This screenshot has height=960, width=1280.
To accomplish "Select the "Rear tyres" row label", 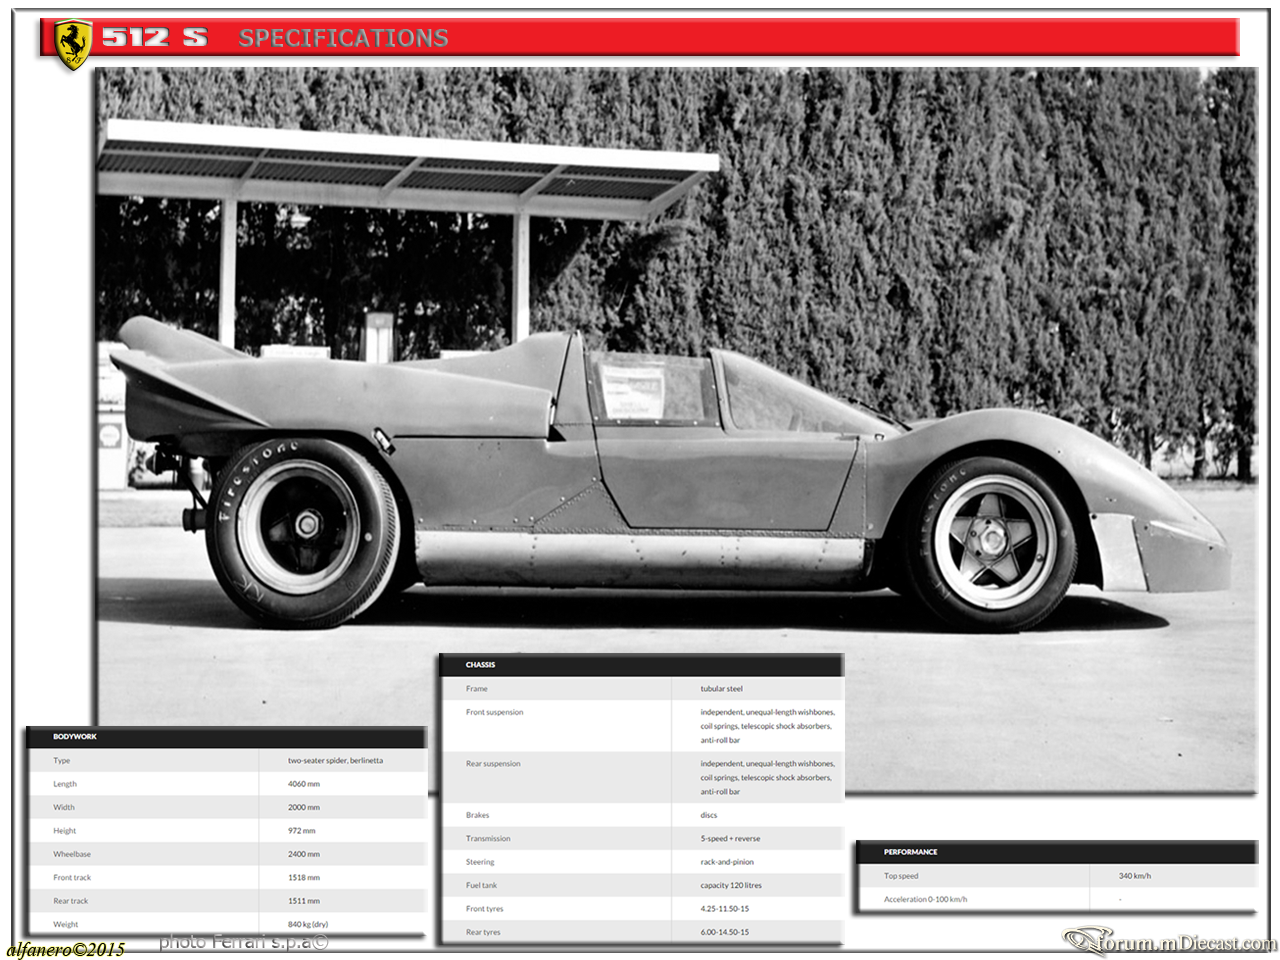I will (483, 932).
